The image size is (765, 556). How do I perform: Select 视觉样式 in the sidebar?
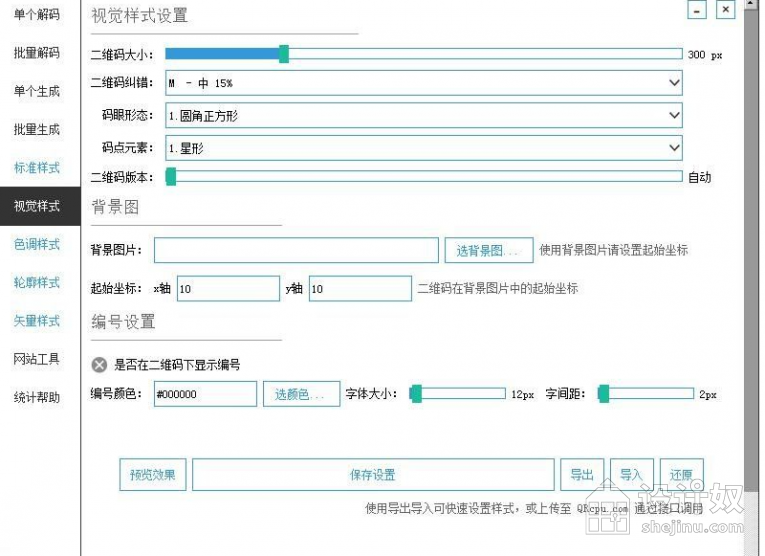[40, 206]
